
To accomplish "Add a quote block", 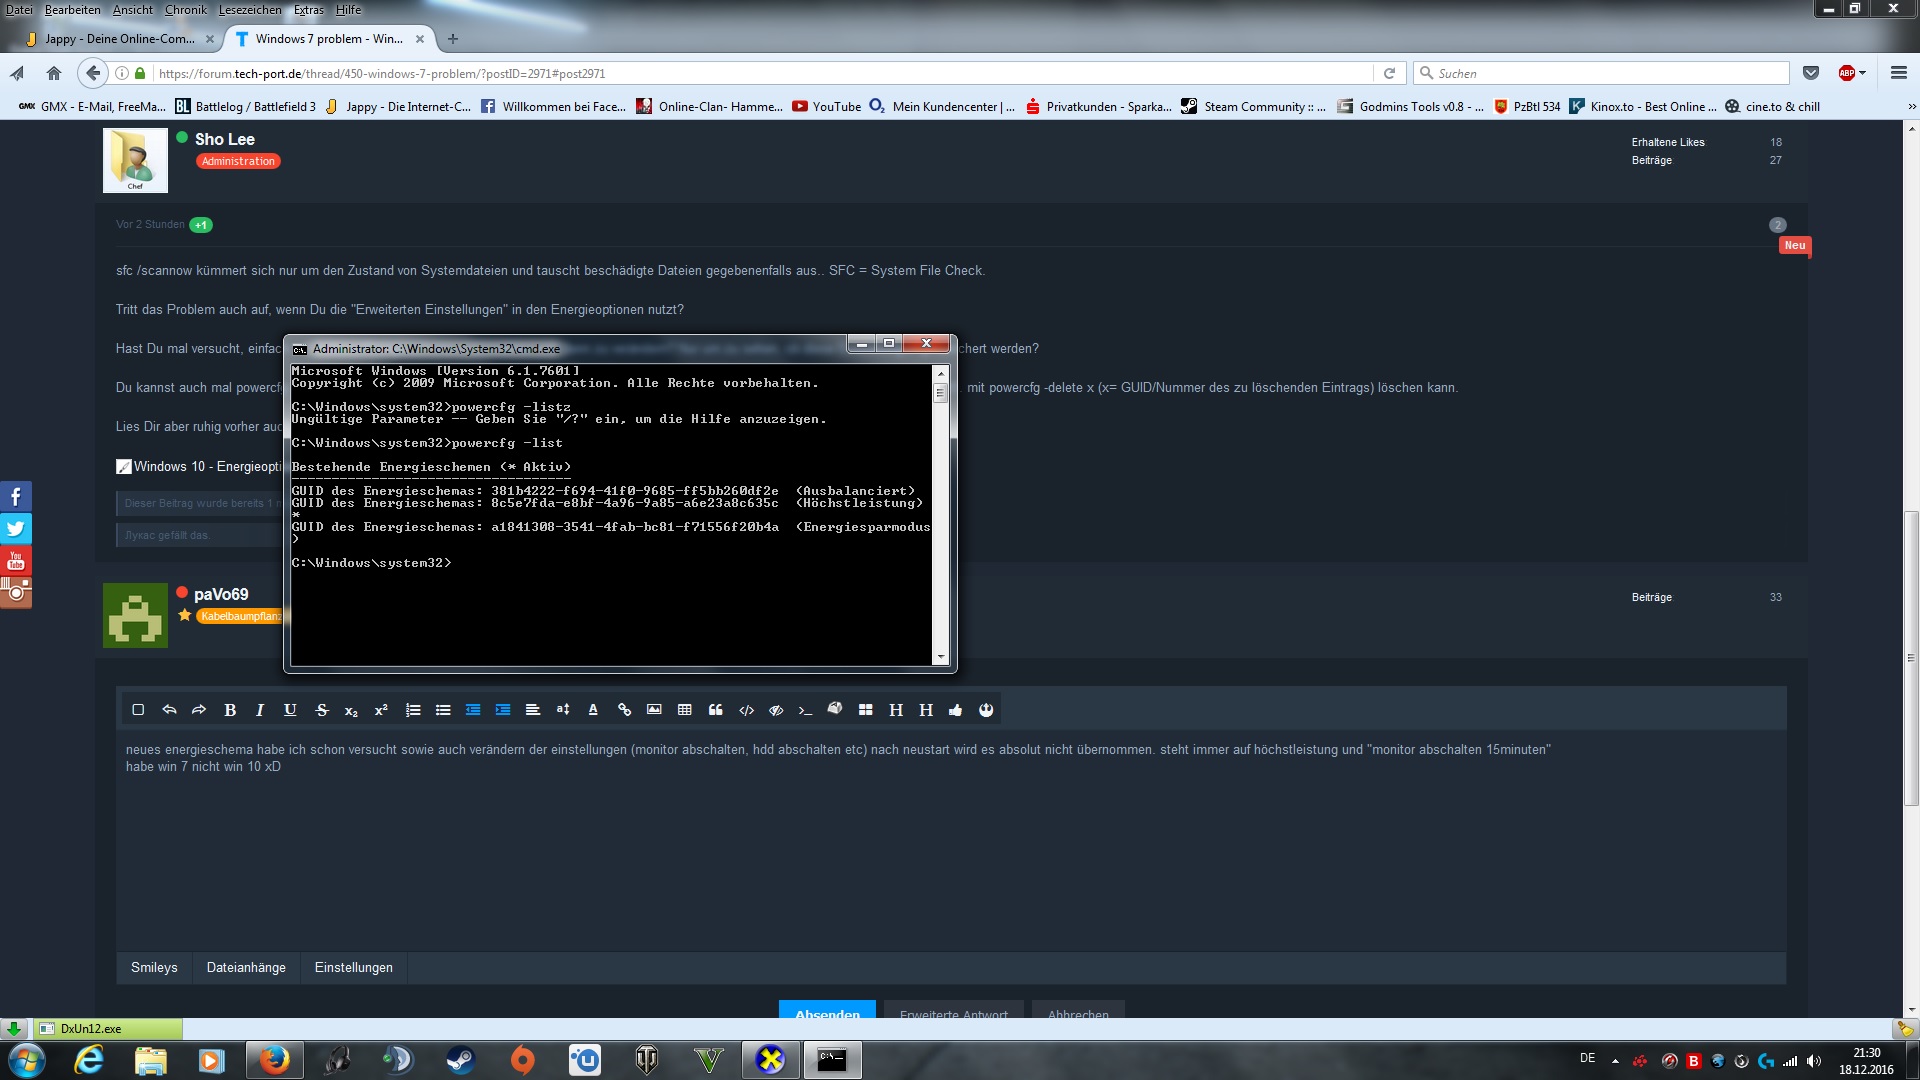I will (x=715, y=710).
